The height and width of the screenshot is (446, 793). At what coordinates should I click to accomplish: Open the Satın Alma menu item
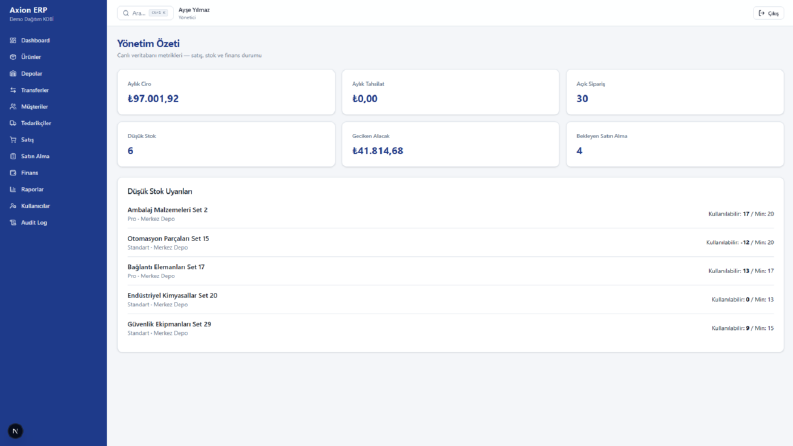pos(53,156)
